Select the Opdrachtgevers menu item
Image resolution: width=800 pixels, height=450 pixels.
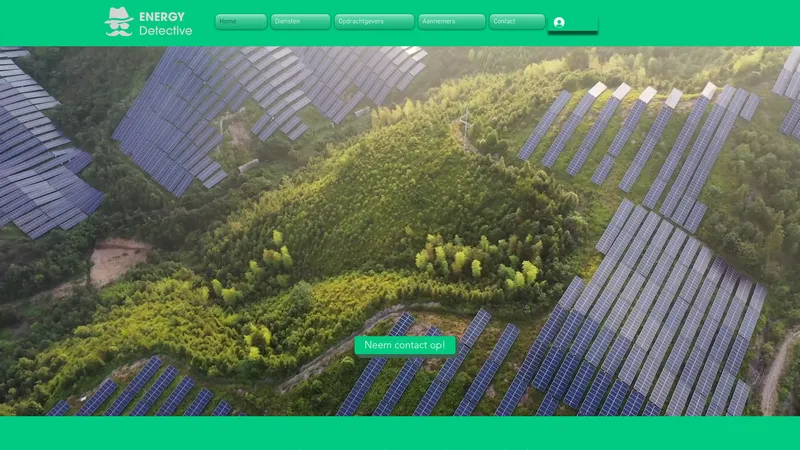click(x=374, y=22)
